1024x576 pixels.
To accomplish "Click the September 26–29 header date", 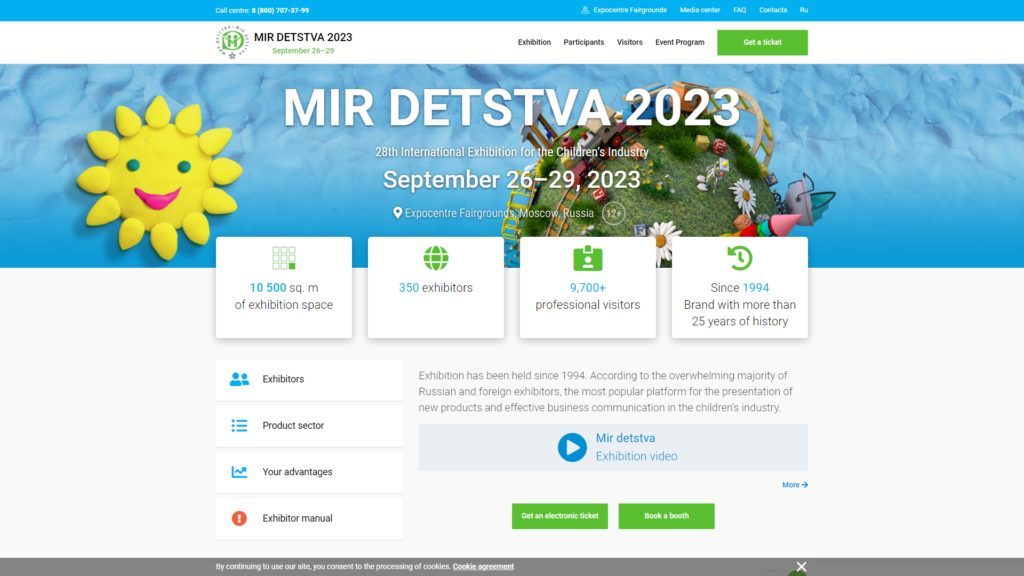I will (x=303, y=51).
